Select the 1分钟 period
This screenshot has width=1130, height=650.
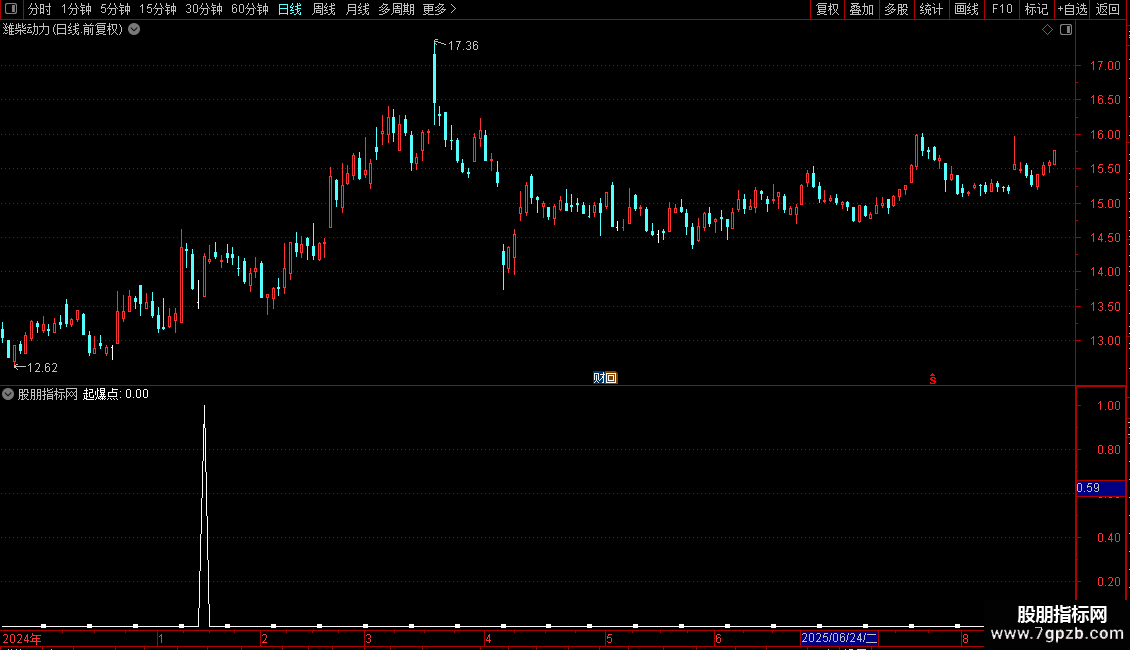tap(76, 9)
